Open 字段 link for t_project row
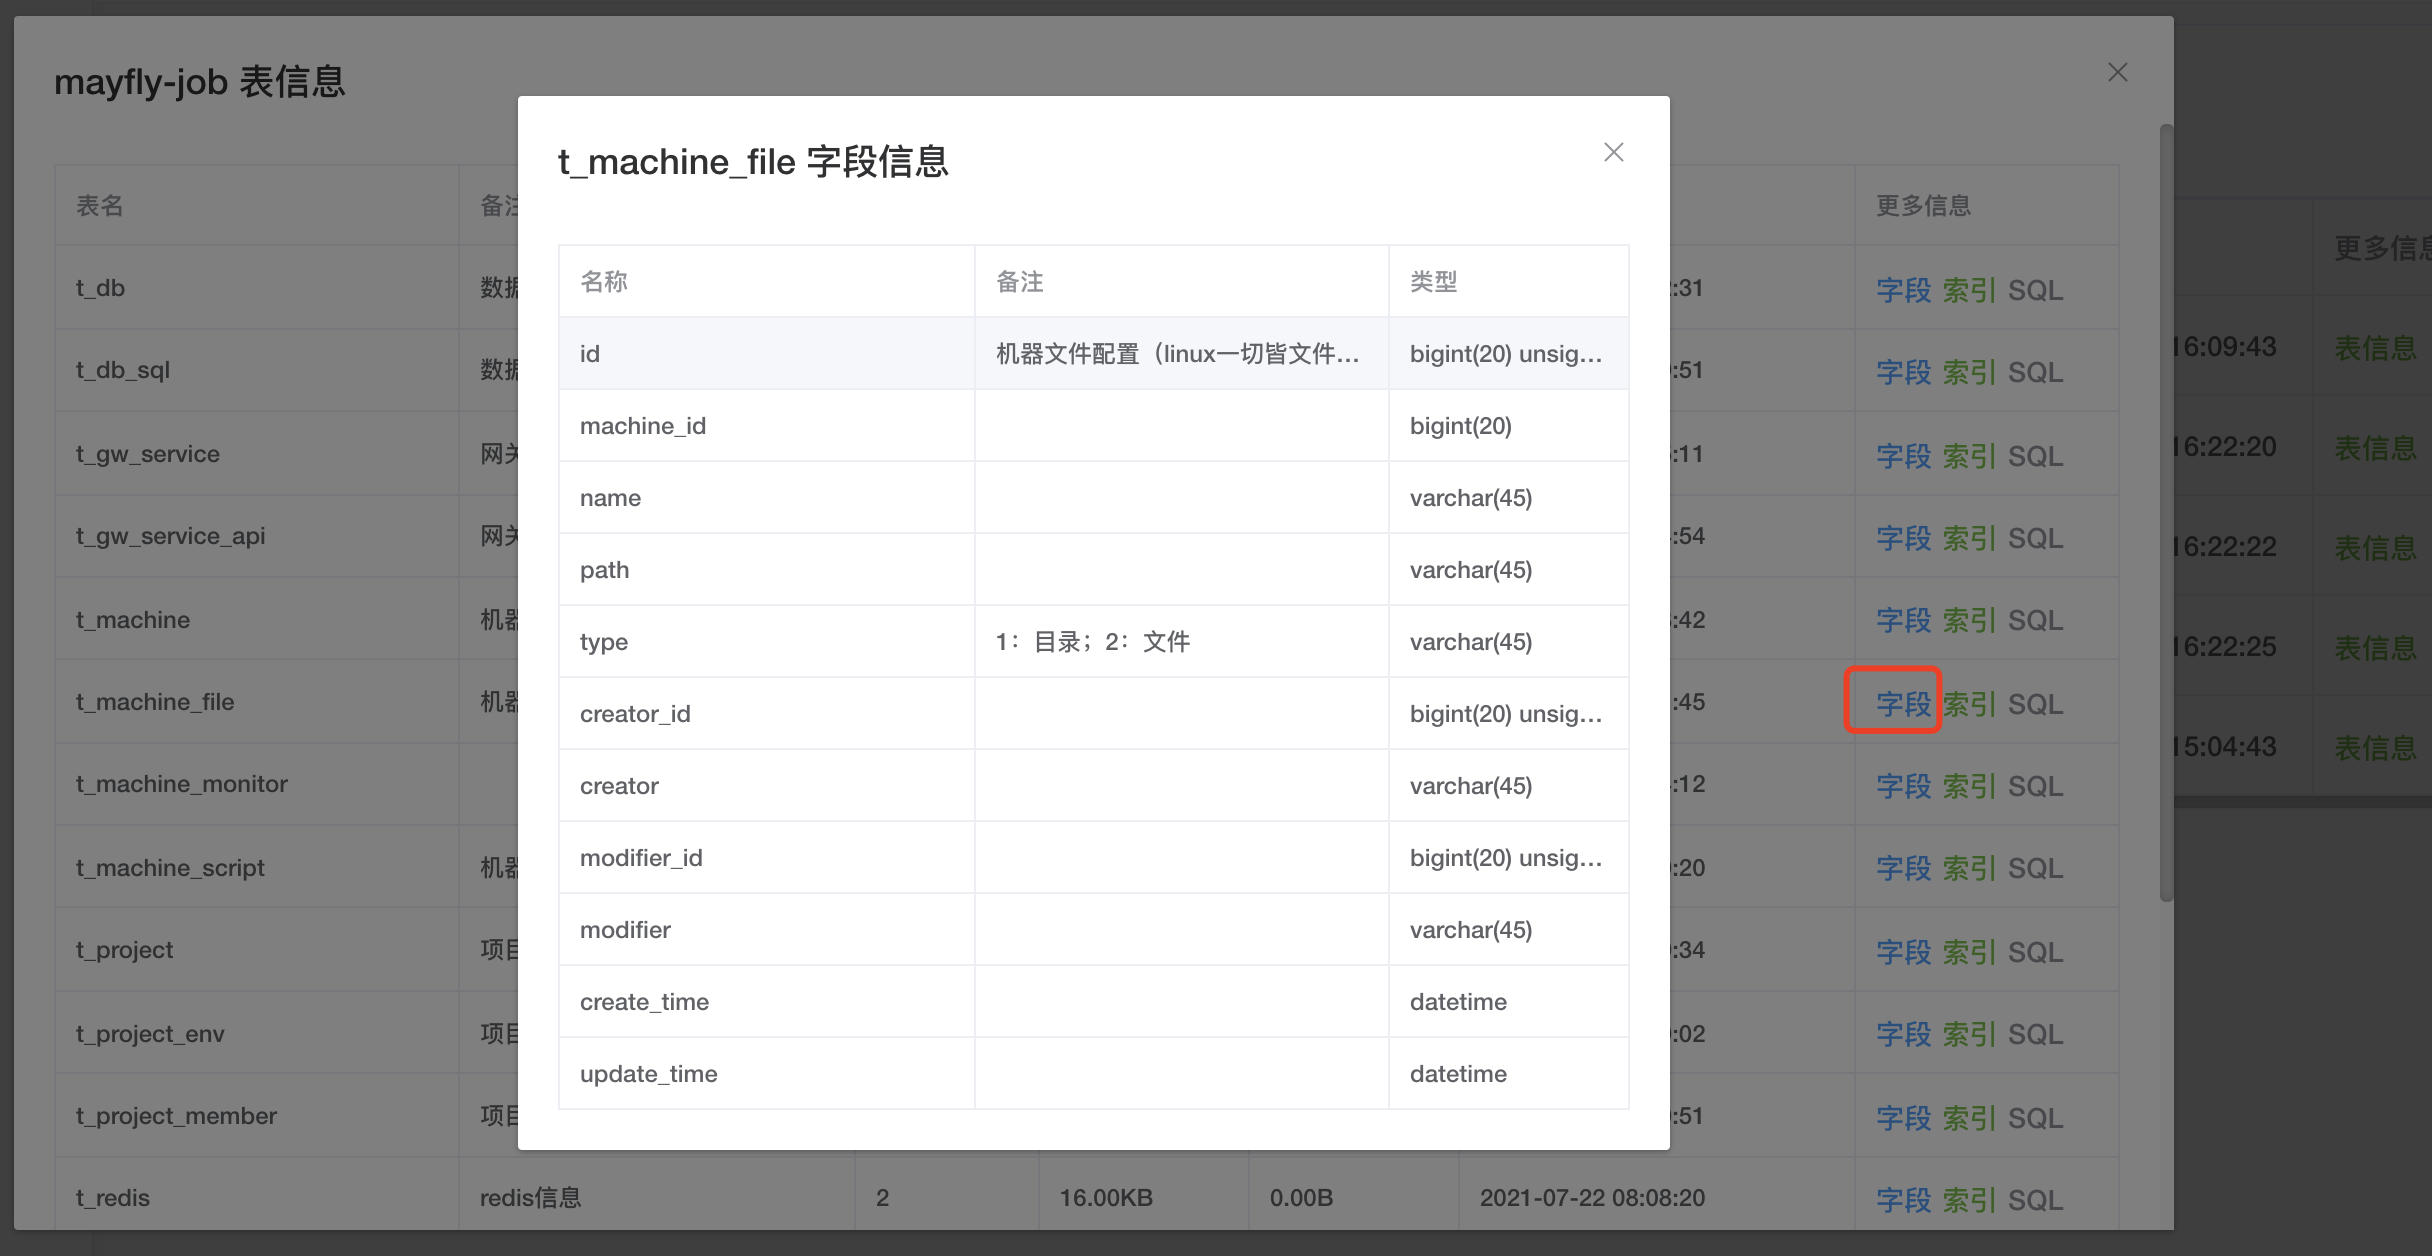This screenshot has width=2432, height=1256. click(x=1903, y=952)
